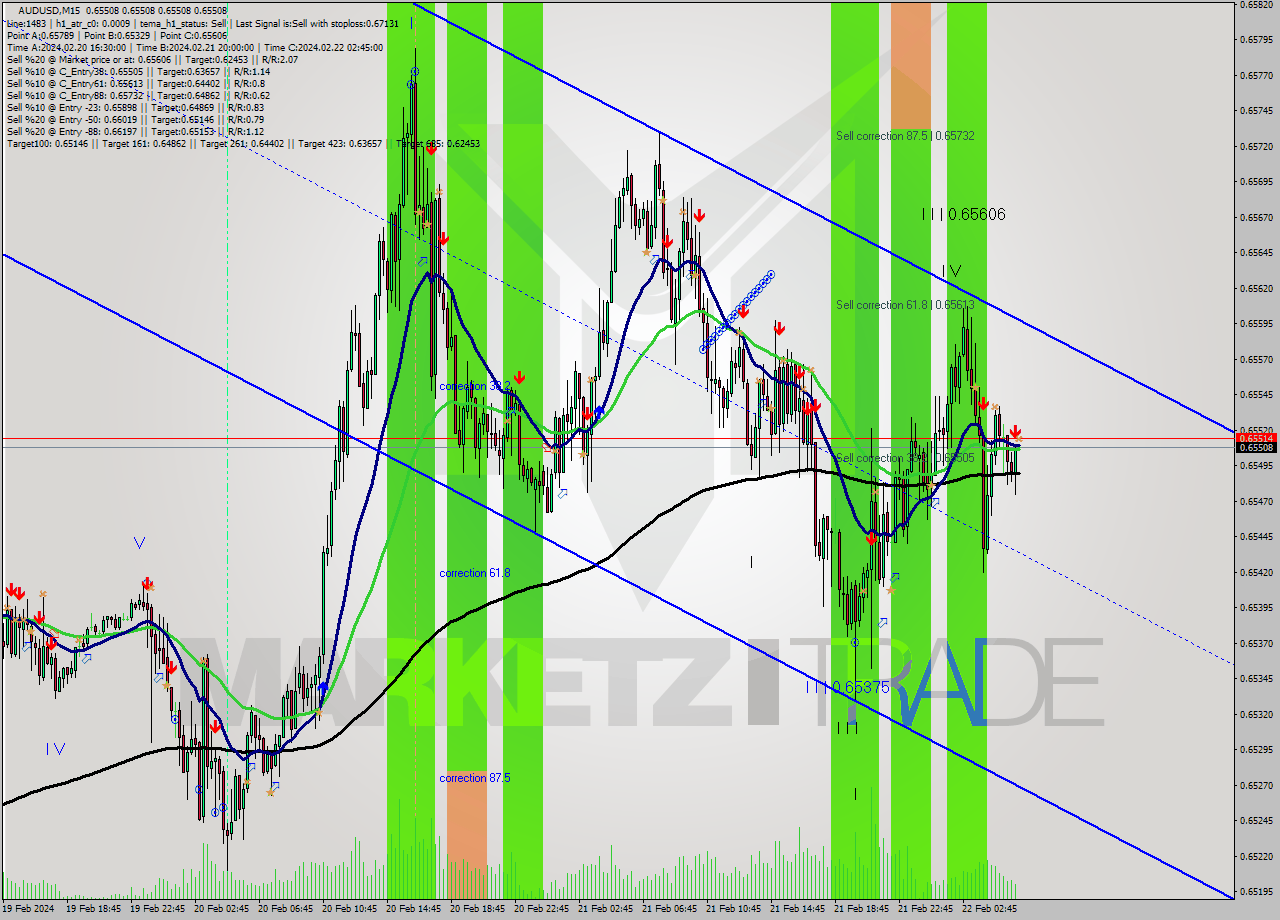Click the '21 Feb 14:45' time label
The image size is (1280, 920).
(x=798, y=909)
